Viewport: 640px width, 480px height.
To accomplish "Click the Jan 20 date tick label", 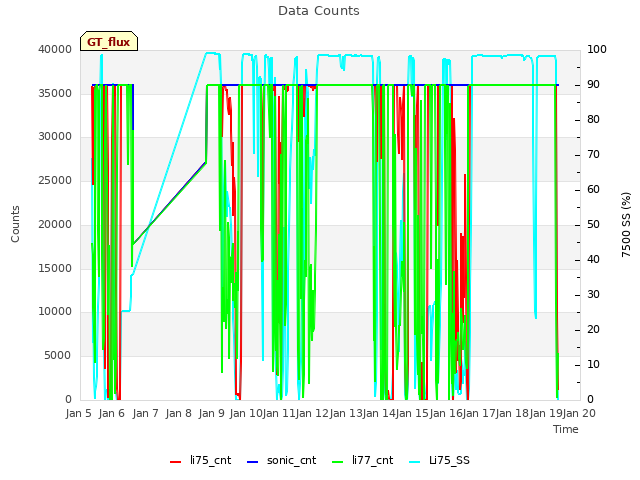I will click(579, 413).
